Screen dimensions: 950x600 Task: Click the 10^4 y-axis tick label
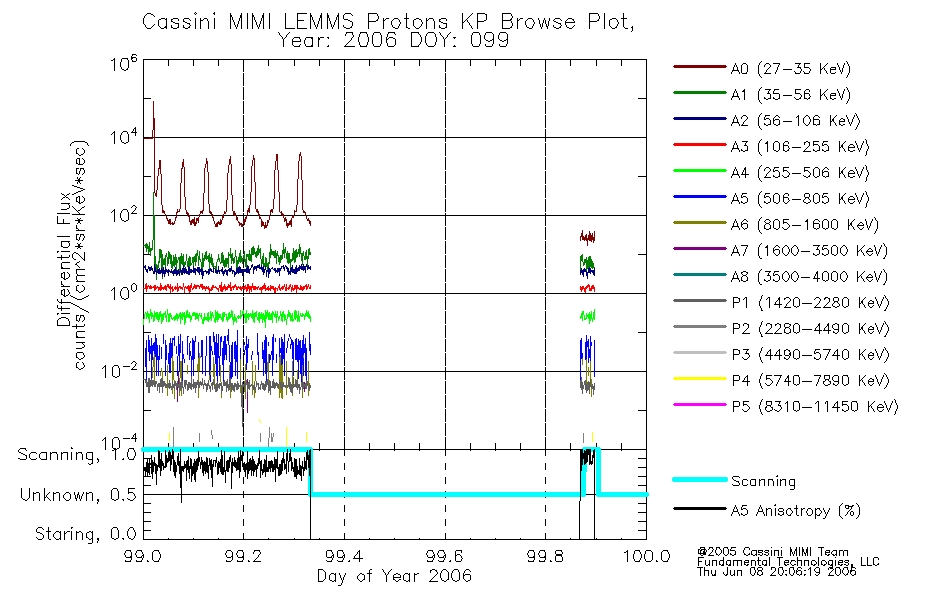pos(124,137)
